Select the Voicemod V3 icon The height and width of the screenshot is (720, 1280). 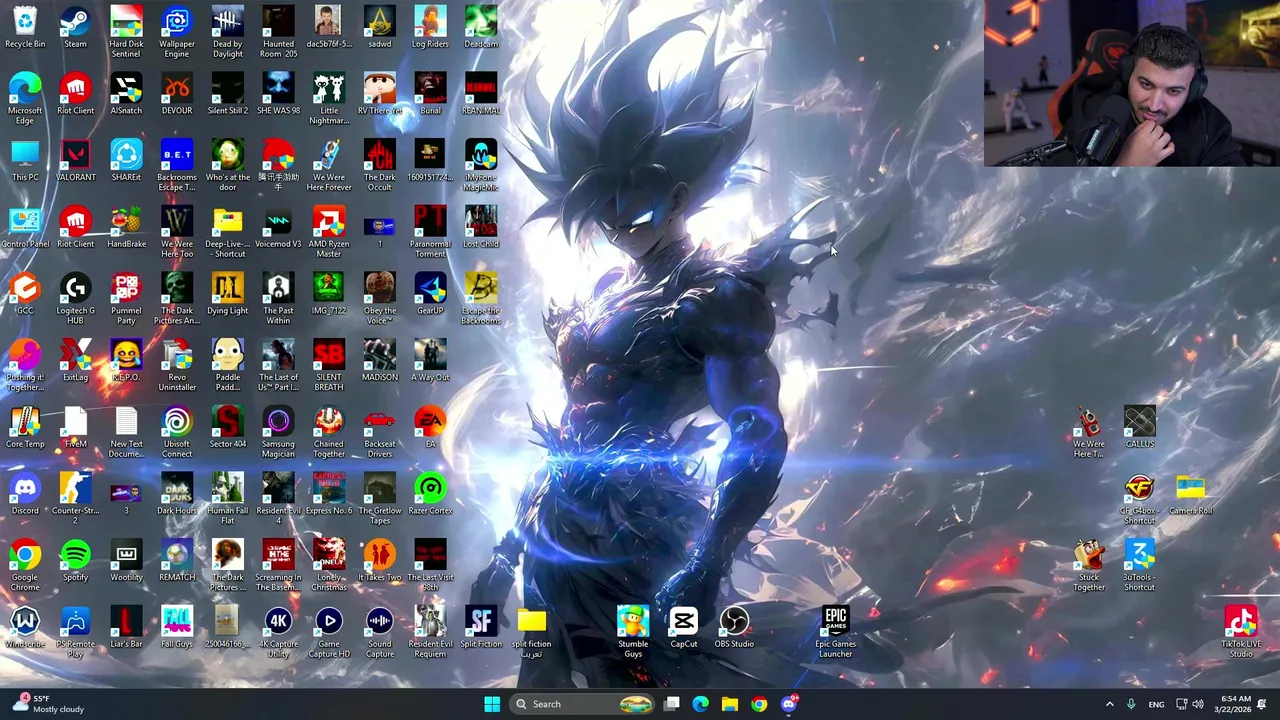(278, 228)
